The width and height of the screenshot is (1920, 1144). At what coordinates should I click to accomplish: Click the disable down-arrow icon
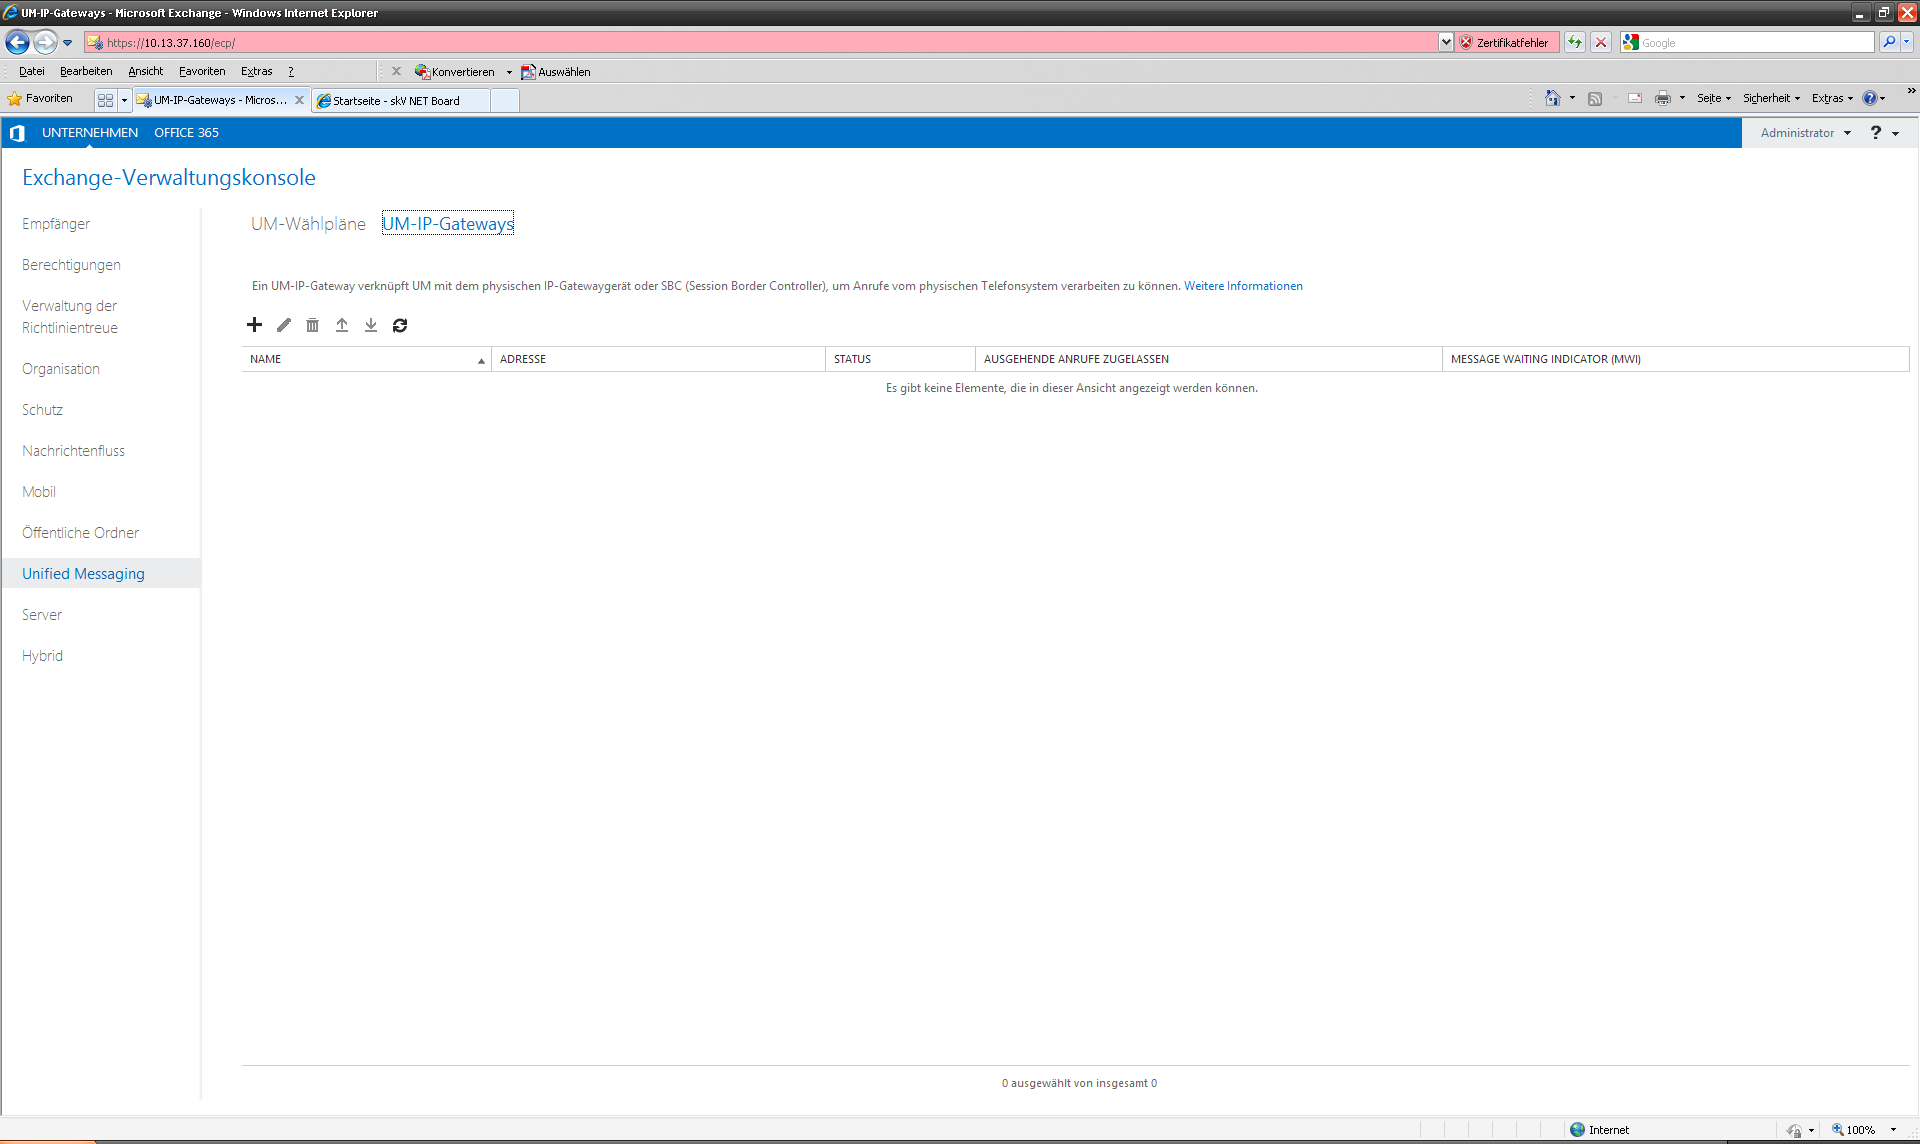(371, 325)
